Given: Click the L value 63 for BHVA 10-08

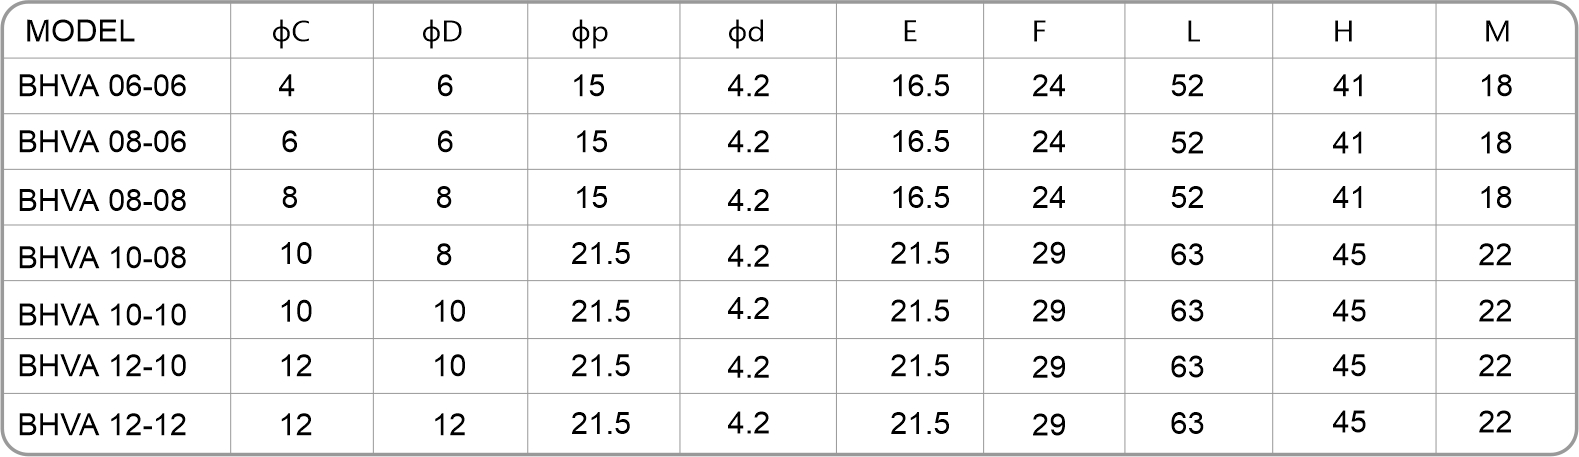Looking at the screenshot, I should coord(1187,254).
